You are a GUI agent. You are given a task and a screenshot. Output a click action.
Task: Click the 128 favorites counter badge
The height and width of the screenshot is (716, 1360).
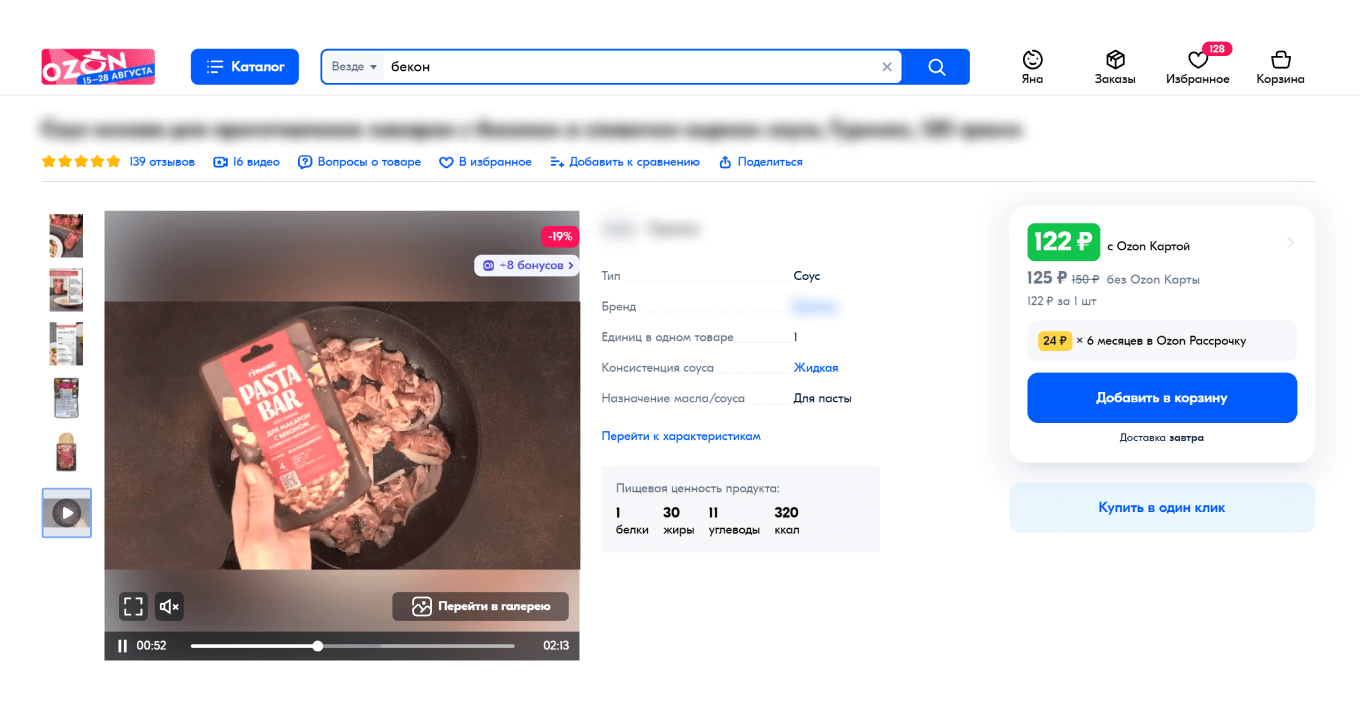coord(1216,49)
